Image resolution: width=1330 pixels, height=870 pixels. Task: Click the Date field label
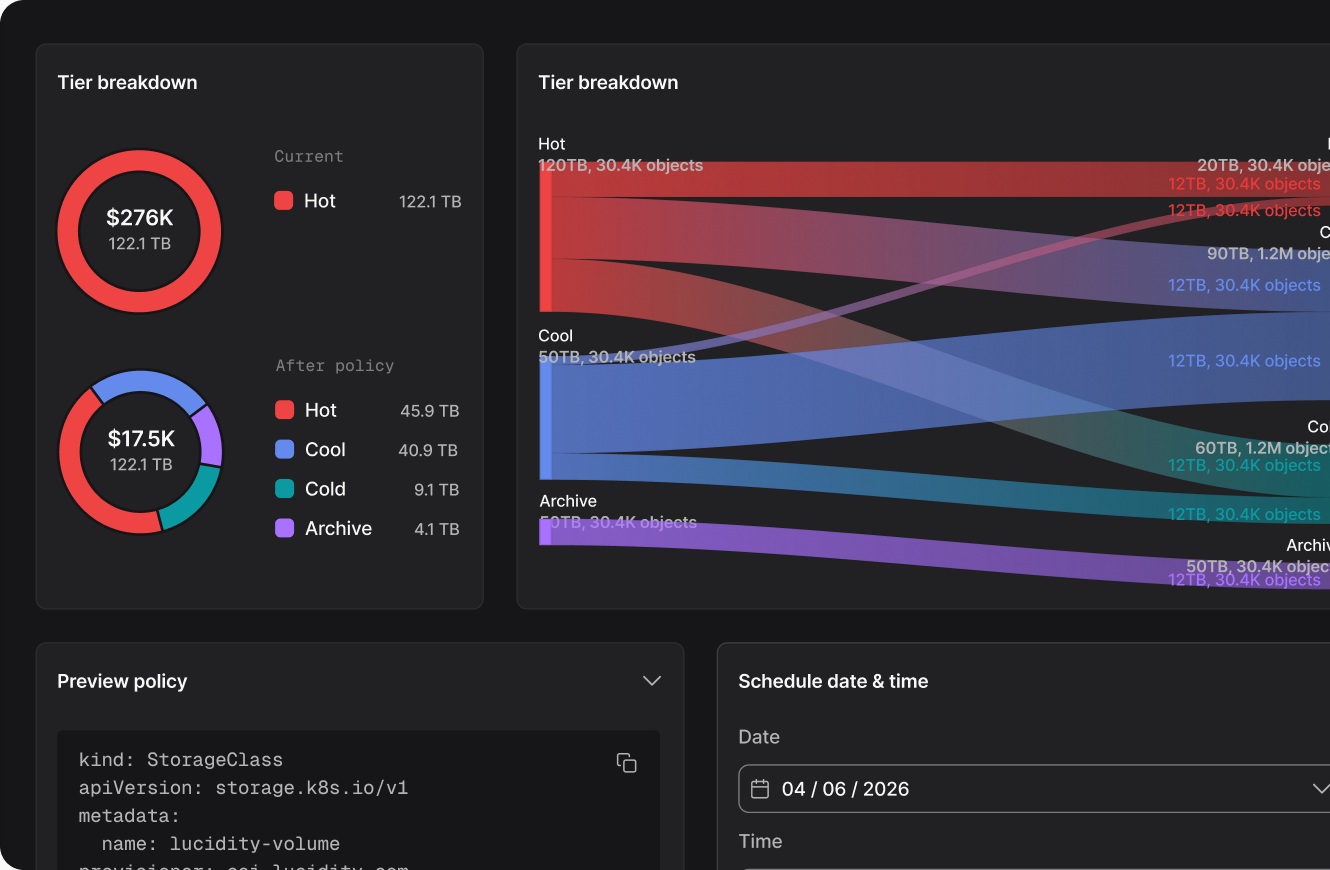coord(759,737)
